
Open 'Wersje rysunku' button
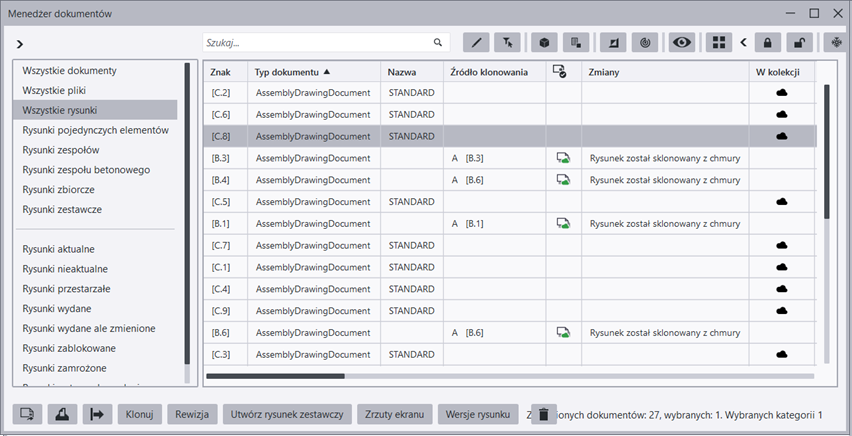click(478, 414)
